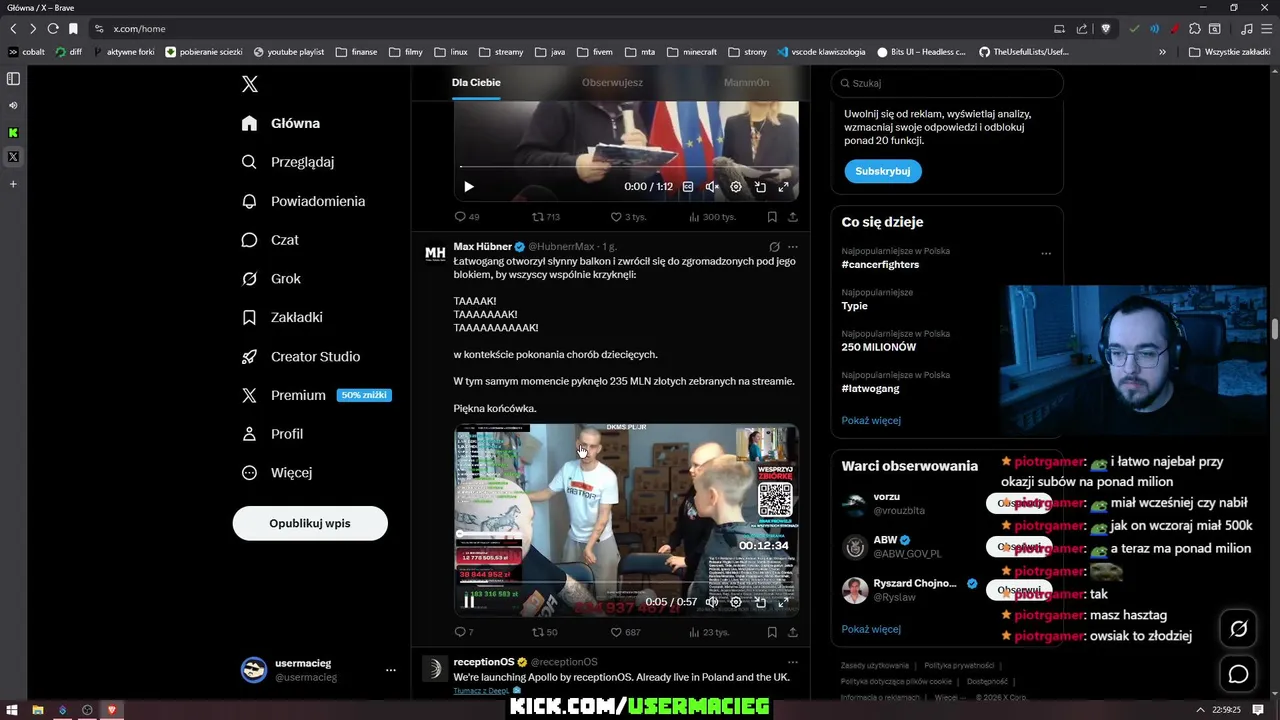Viewport: 1280px width, 720px height.
Task: Open Premium with 50% zniżki badge
Action: pos(316,395)
